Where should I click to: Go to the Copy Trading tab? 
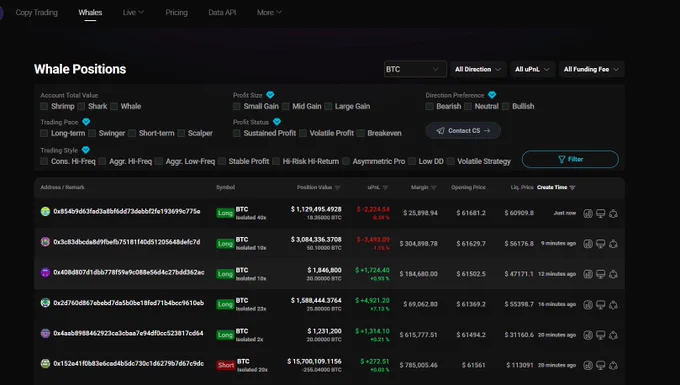36,13
